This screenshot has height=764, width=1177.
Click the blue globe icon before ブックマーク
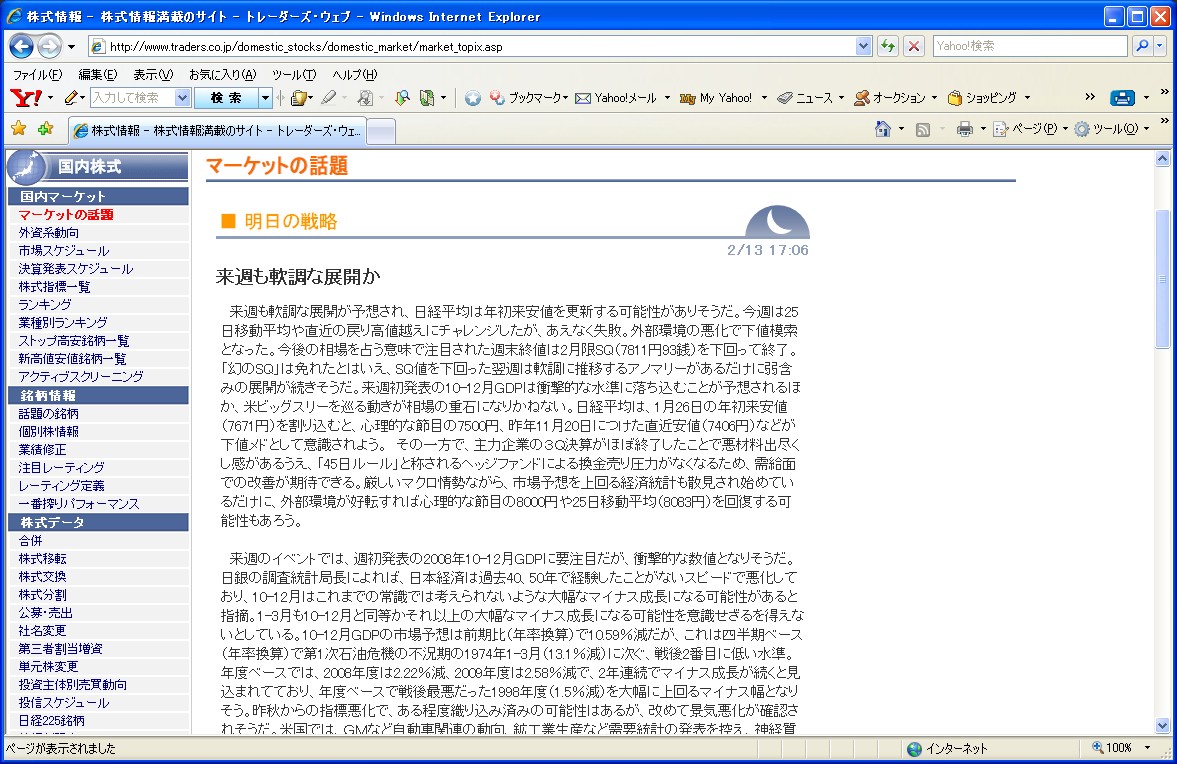point(472,98)
